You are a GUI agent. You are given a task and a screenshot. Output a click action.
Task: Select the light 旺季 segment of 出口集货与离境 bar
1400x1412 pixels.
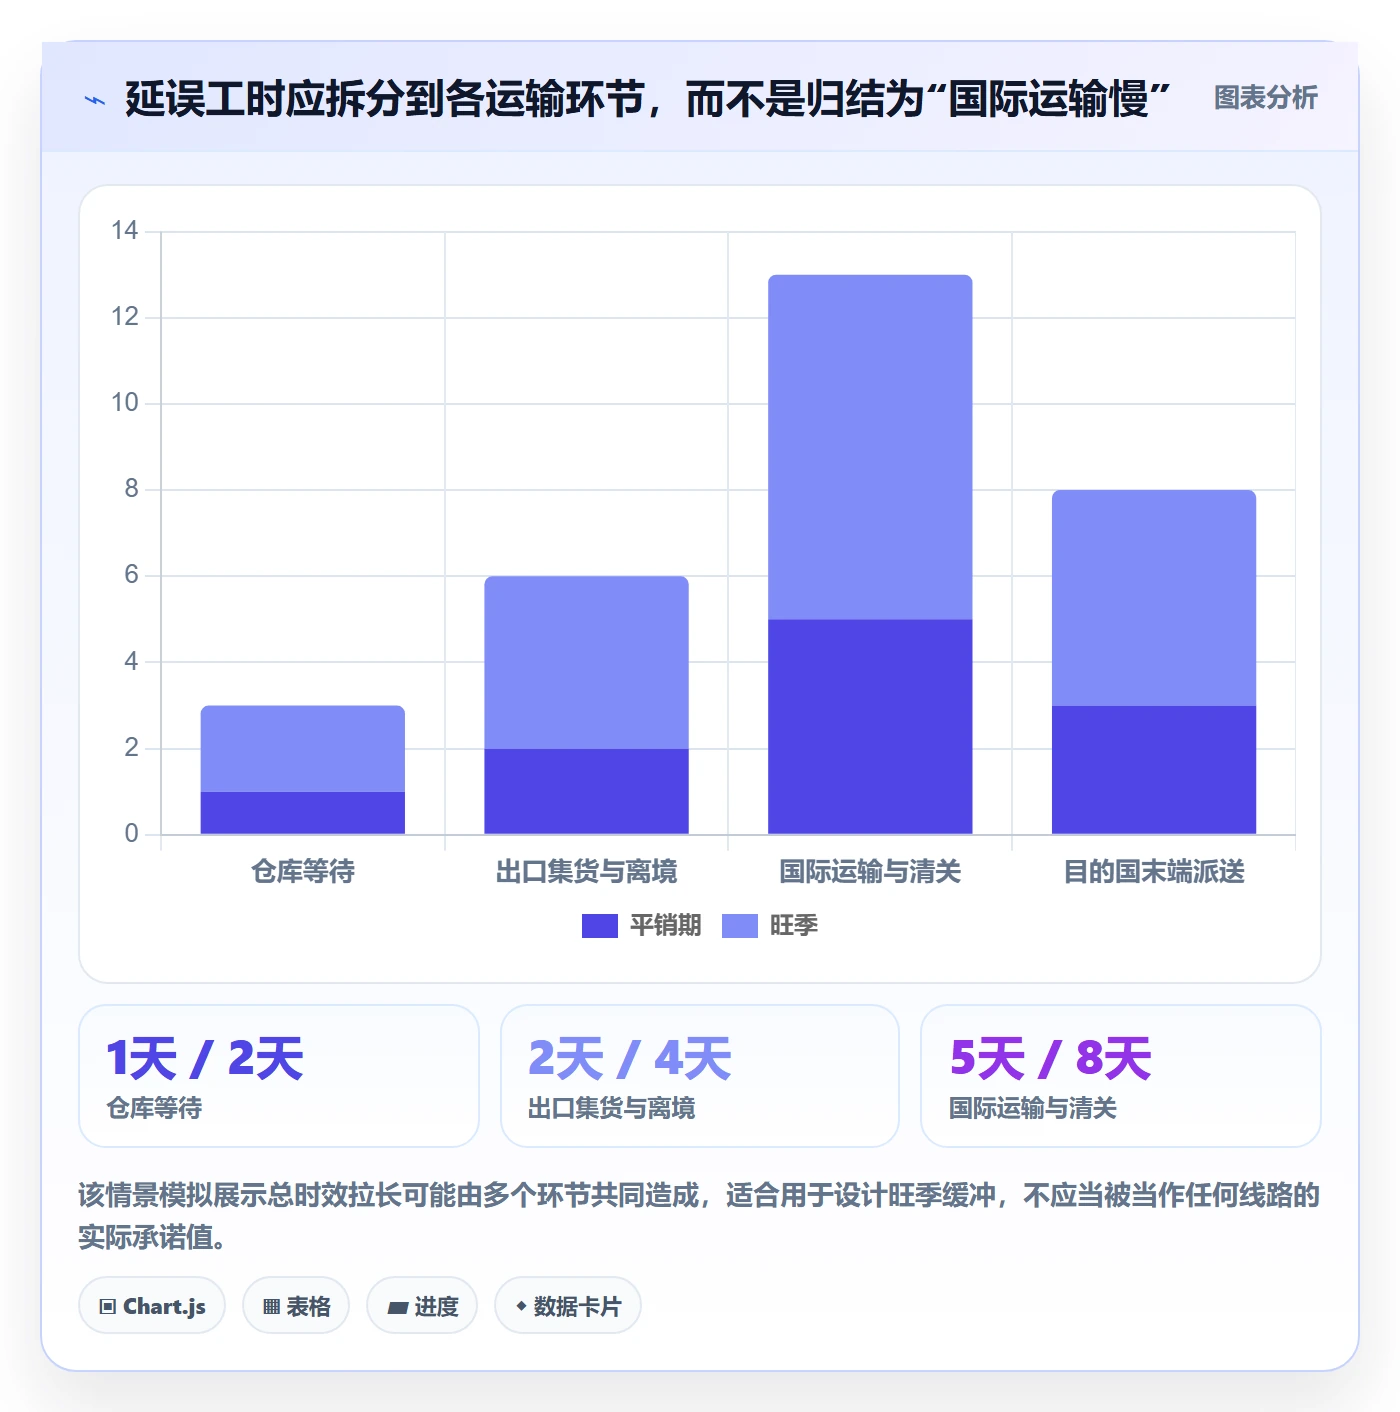pos(587,662)
